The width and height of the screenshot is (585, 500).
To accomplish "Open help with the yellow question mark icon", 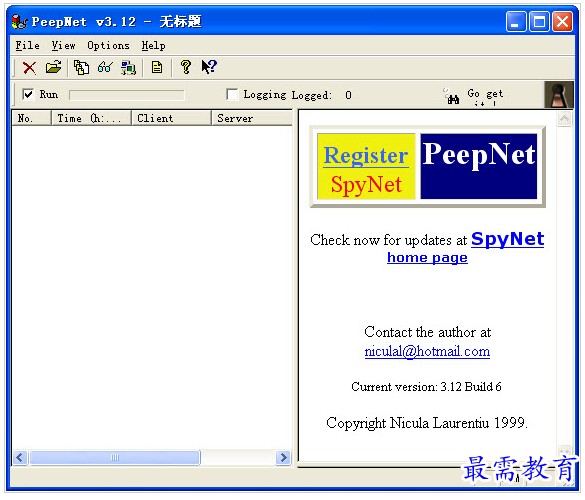I will click(185, 67).
